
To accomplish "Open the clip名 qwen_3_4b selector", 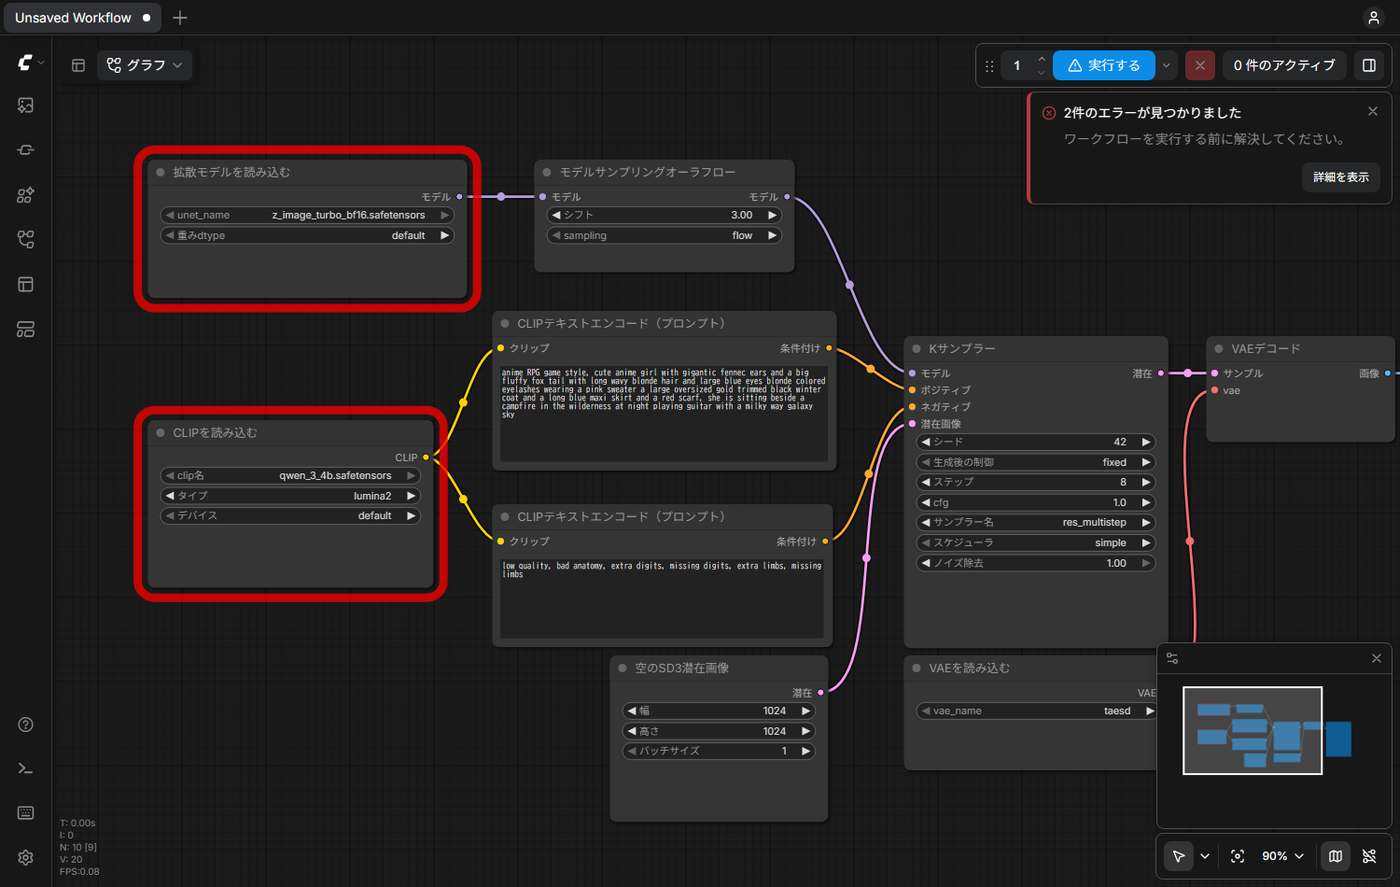I will point(290,476).
